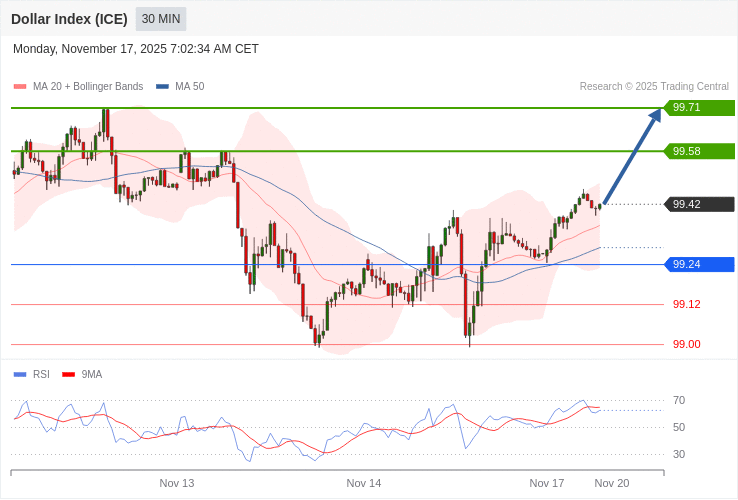
Task: Click the 30 MIN timeframe button
Action: click(x=161, y=19)
